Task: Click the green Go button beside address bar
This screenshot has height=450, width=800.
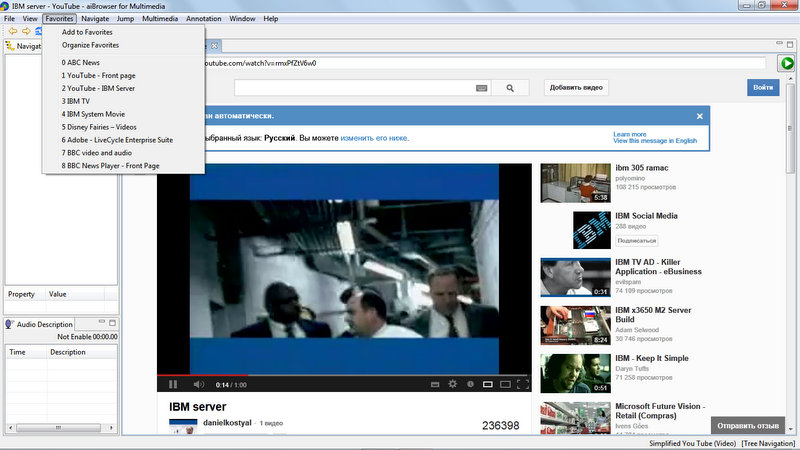Action: click(x=787, y=63)
